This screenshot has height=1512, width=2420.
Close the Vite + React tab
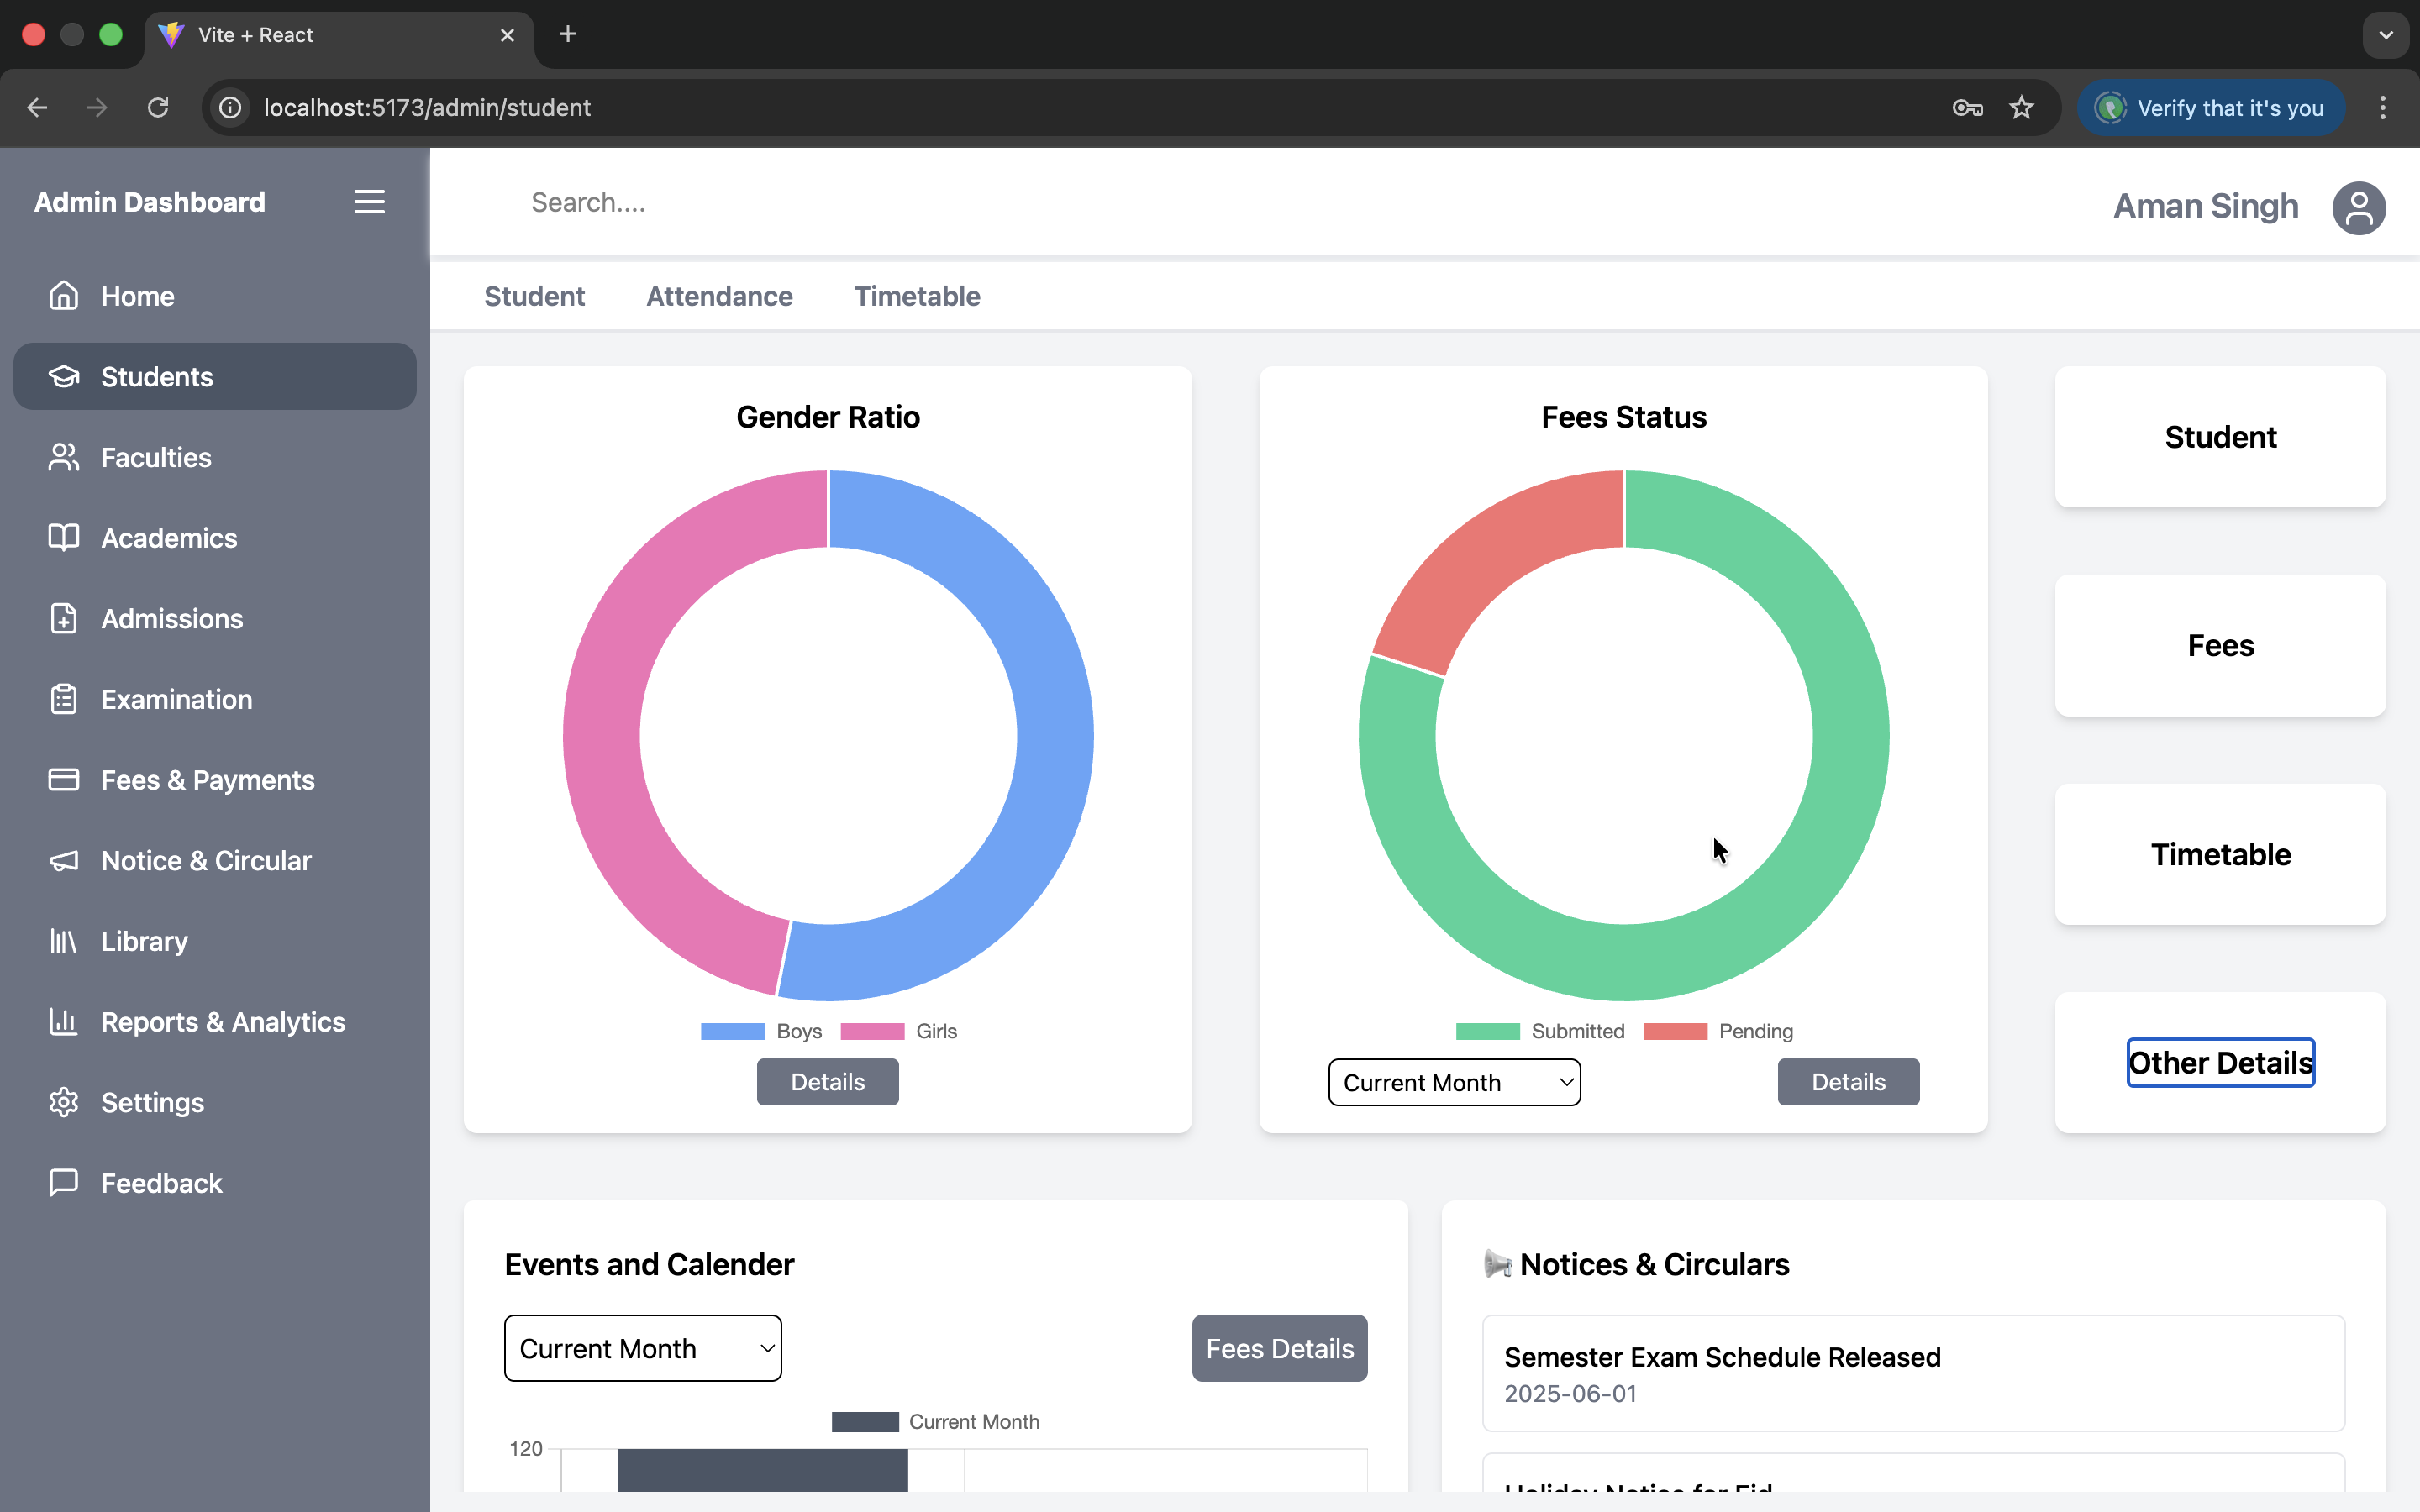click(x=507, y=35)
